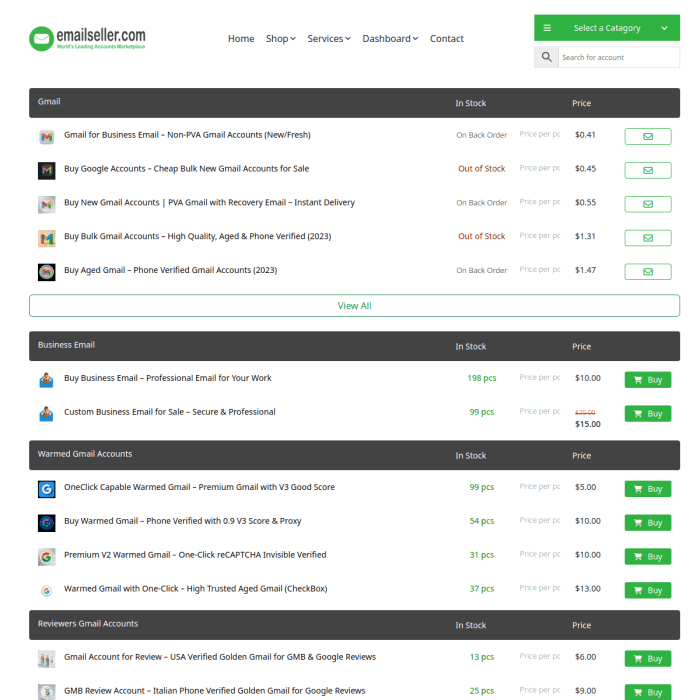The height and width of the screenshot is (700, 700).
Task: Click the Reviewers Gmail Accounts category header
Action: click(x=88, y=624)
